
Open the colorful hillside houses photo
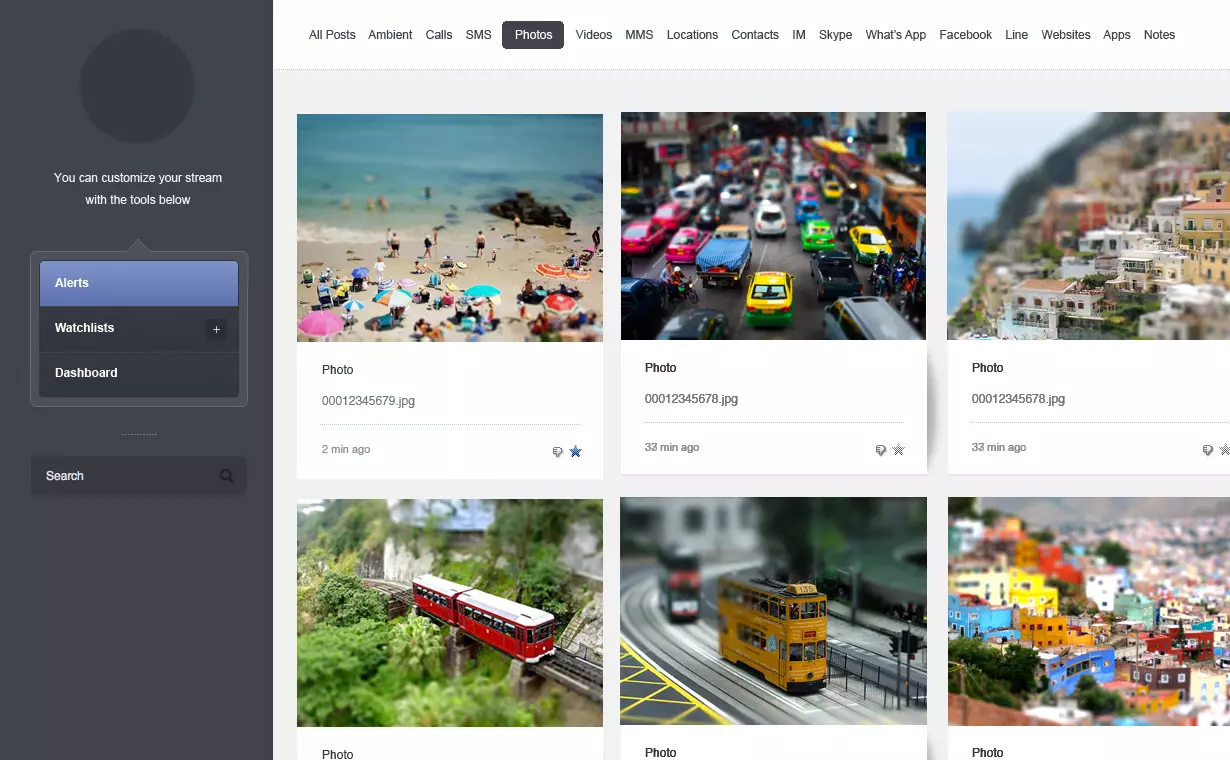click(1089, 611)
